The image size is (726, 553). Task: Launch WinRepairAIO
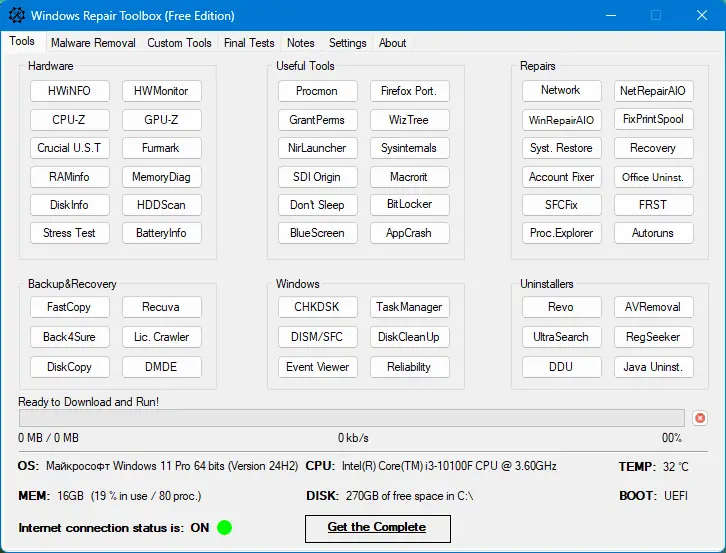(562, 119)
